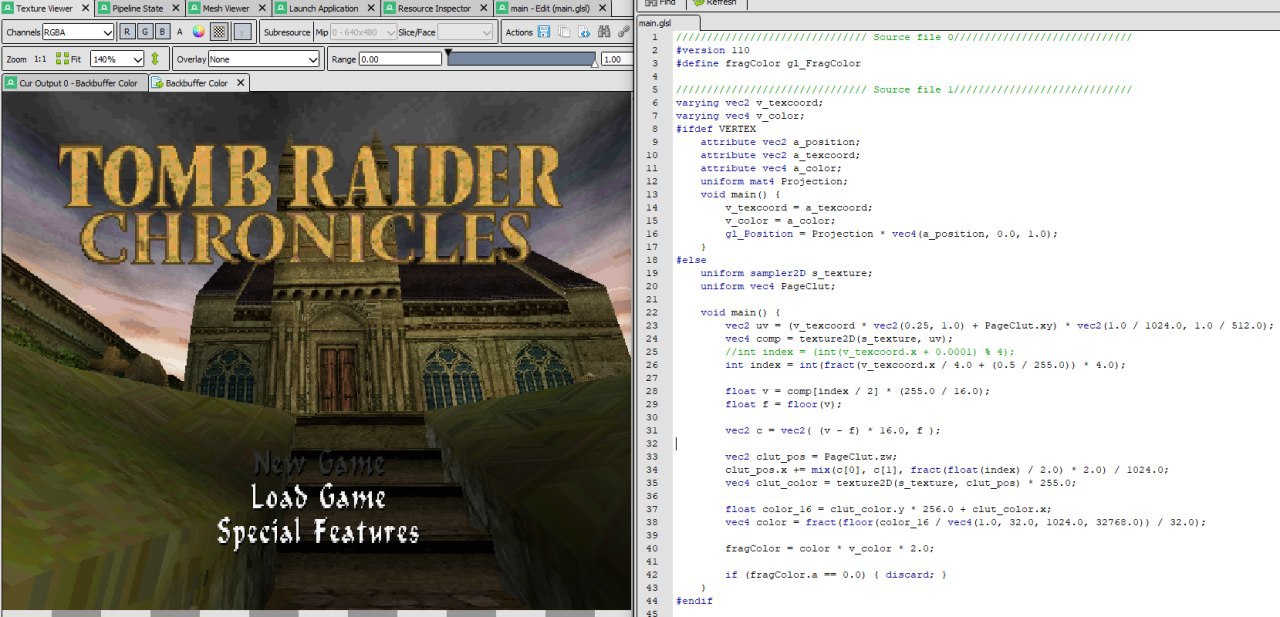
Task: Click the Range maximum field showing 1.00
Action: coord(616,59)
